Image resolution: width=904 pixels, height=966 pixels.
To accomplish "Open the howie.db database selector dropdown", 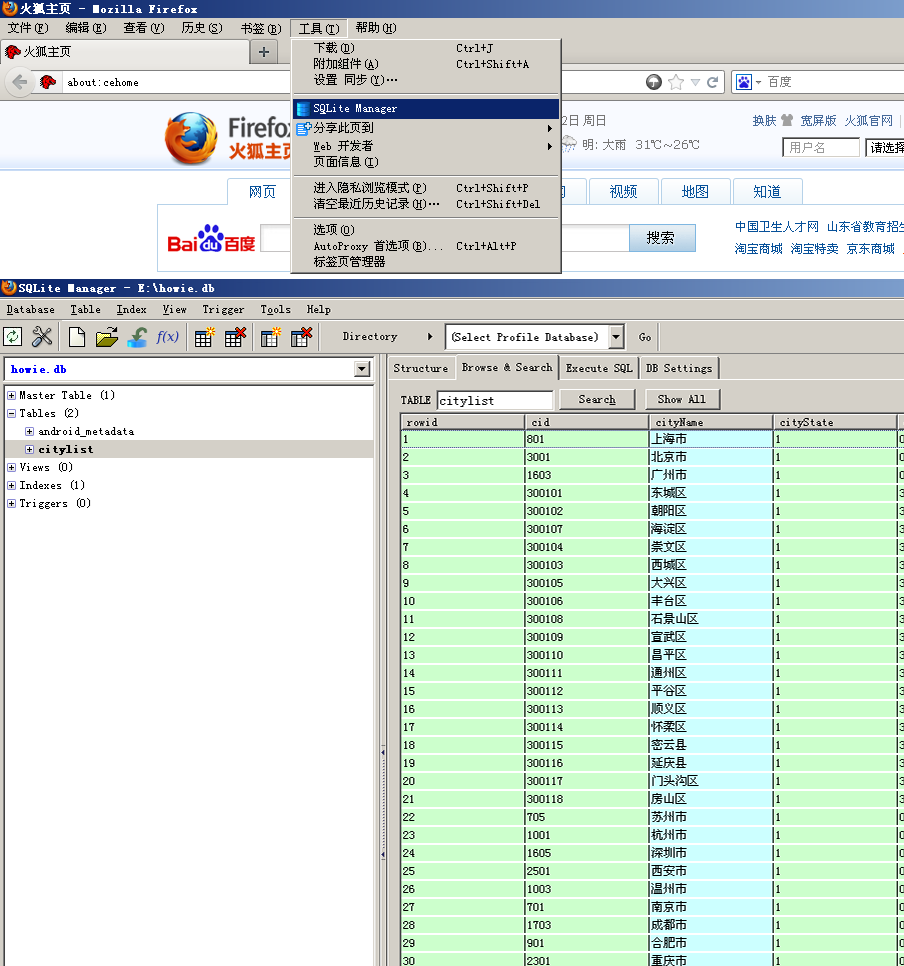I will point(362,370).
